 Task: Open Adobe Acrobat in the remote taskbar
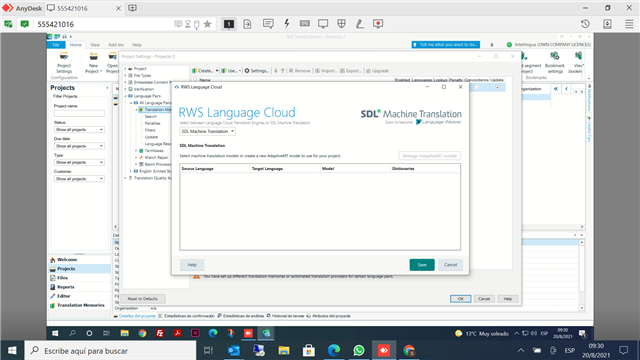click(x=178, y=333)
